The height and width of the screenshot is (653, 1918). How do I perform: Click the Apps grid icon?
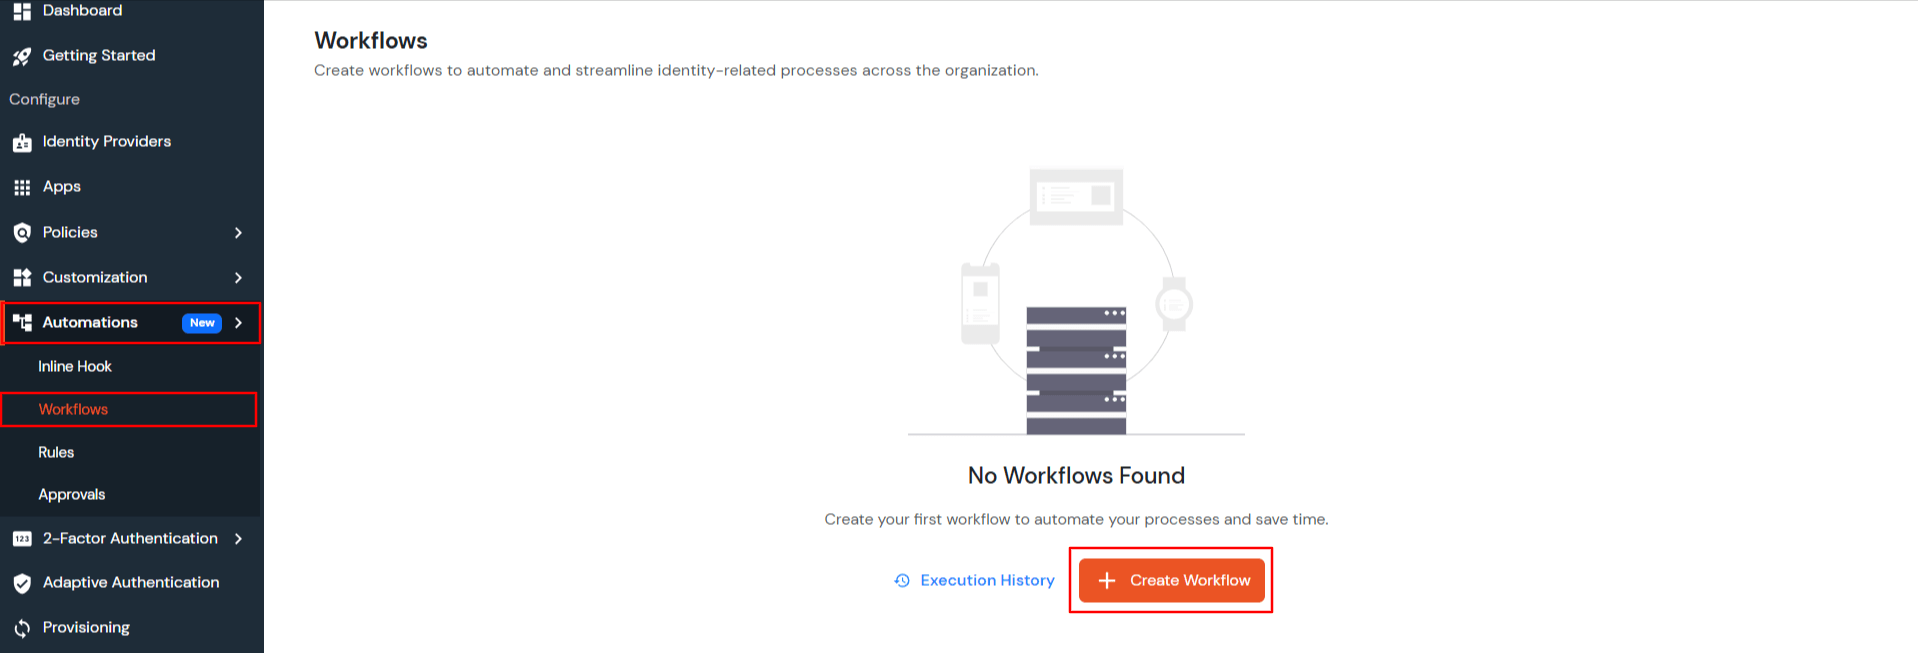(x=22, y=188)
